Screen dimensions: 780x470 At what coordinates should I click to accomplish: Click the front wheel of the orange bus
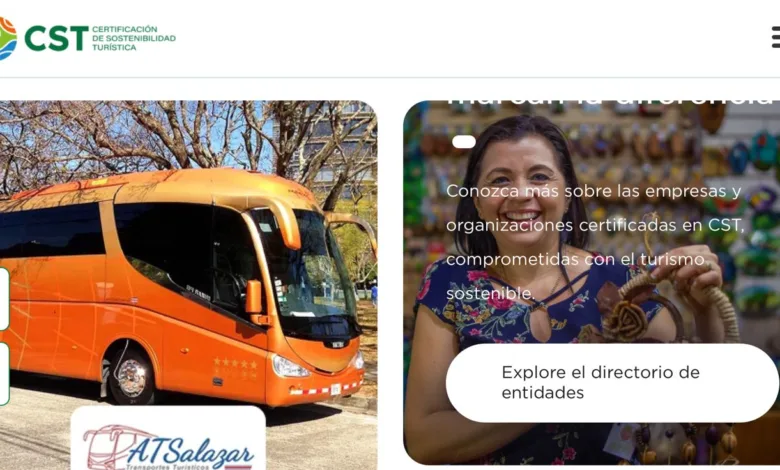point(130,376)
